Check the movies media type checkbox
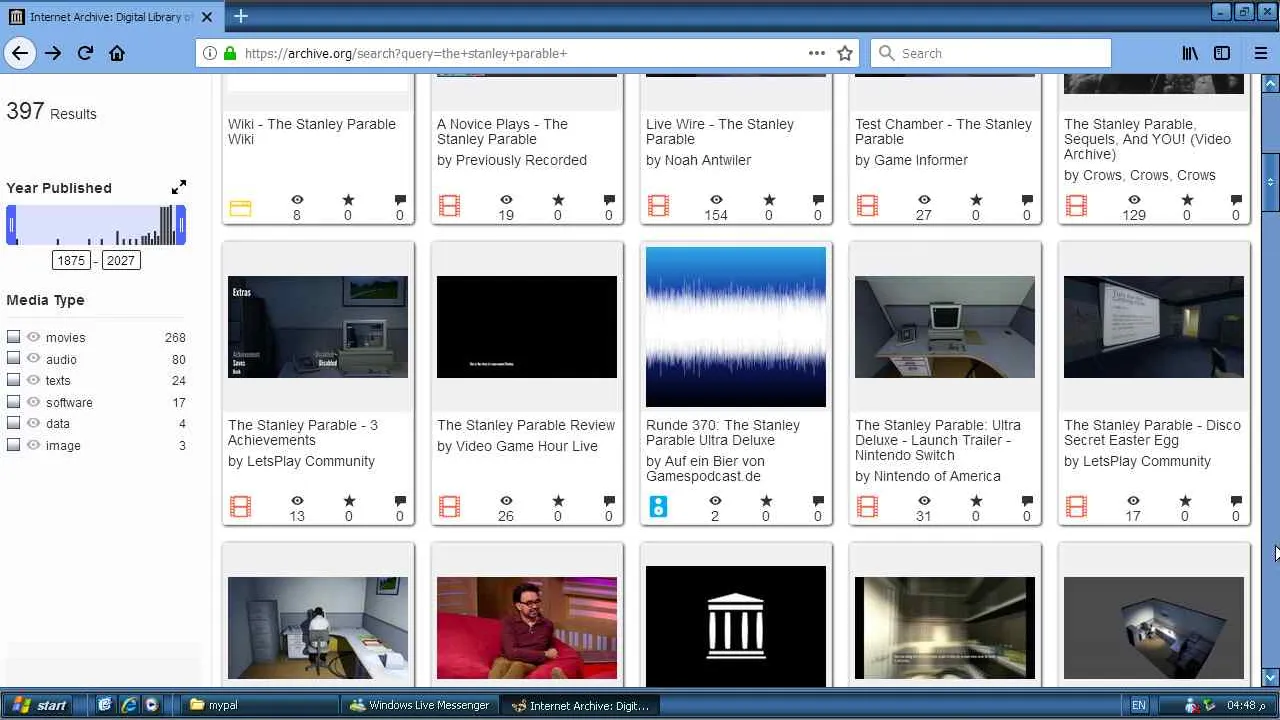The height and width of the screenshot is (720, 1280). [13, 337]
